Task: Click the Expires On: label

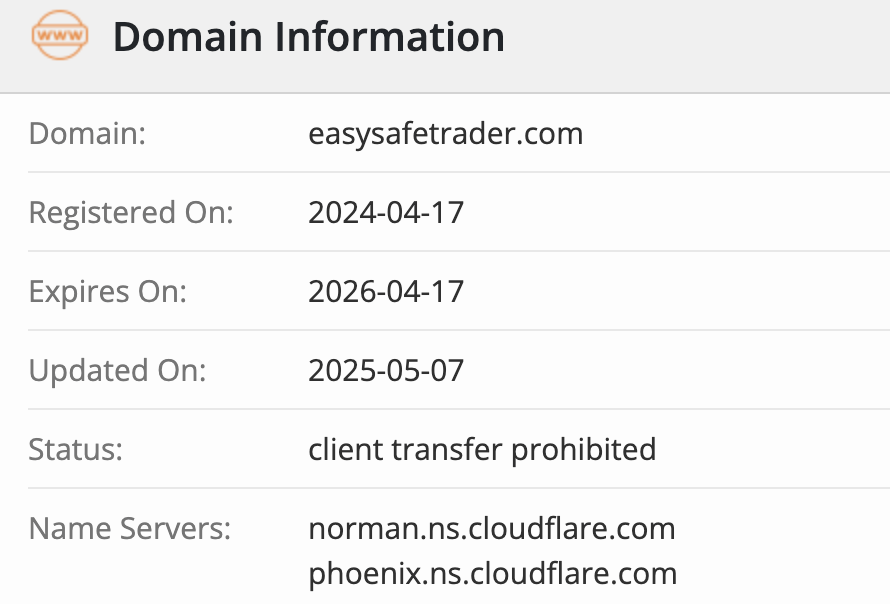Action: tap(108, 291)
